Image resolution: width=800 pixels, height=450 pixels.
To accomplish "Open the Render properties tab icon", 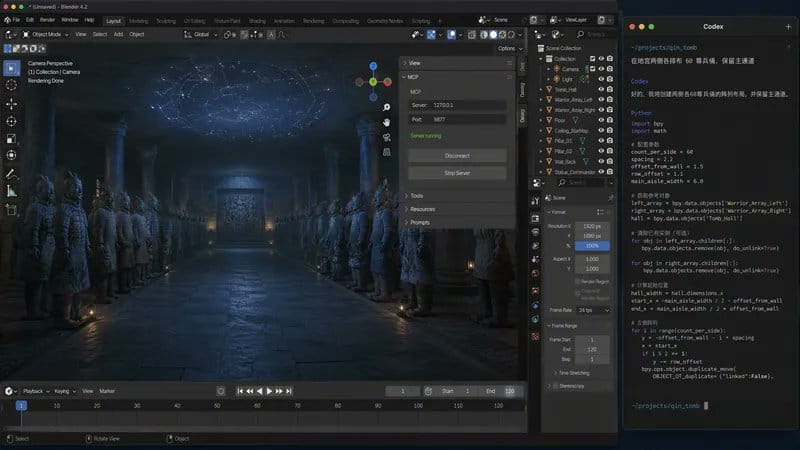I will pyautogui.click(x=535, y=218).
